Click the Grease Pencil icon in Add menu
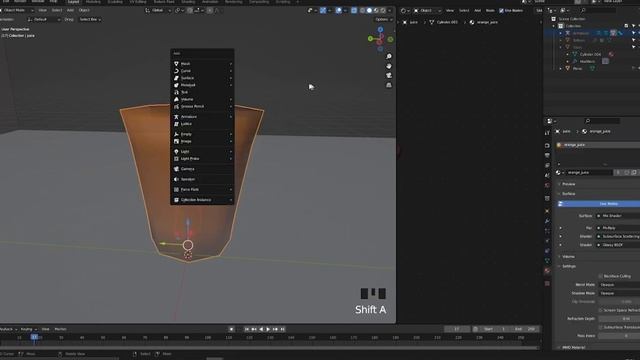 click(x=176, y=107)
